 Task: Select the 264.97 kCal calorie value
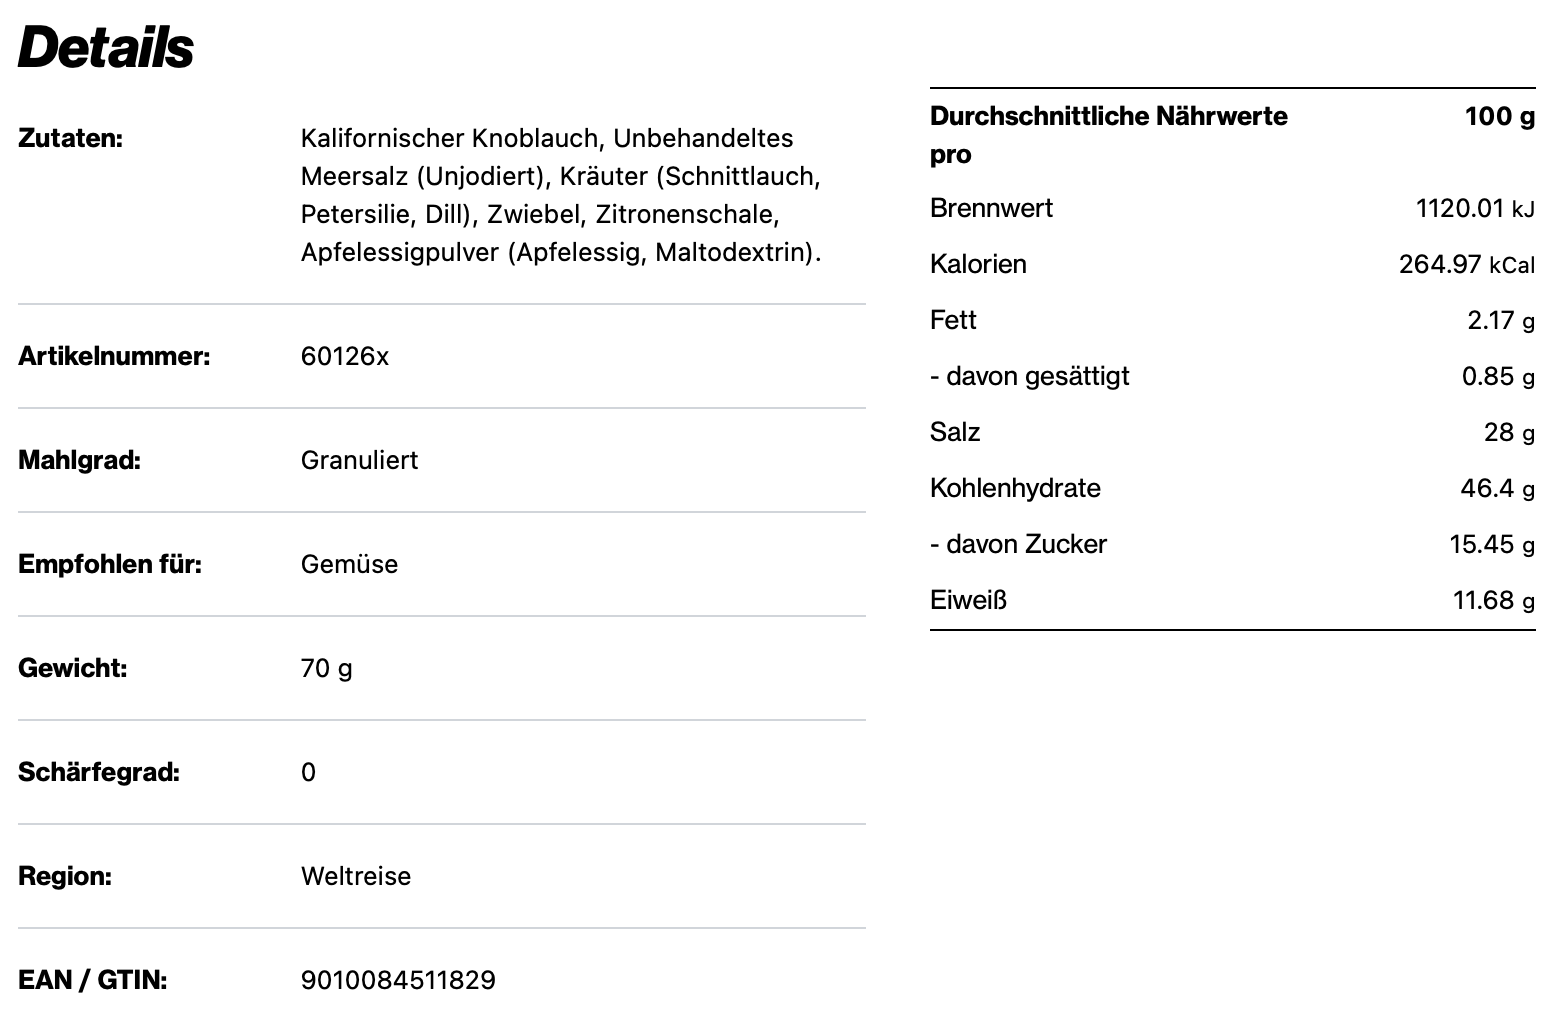[x=1466, y=264]
